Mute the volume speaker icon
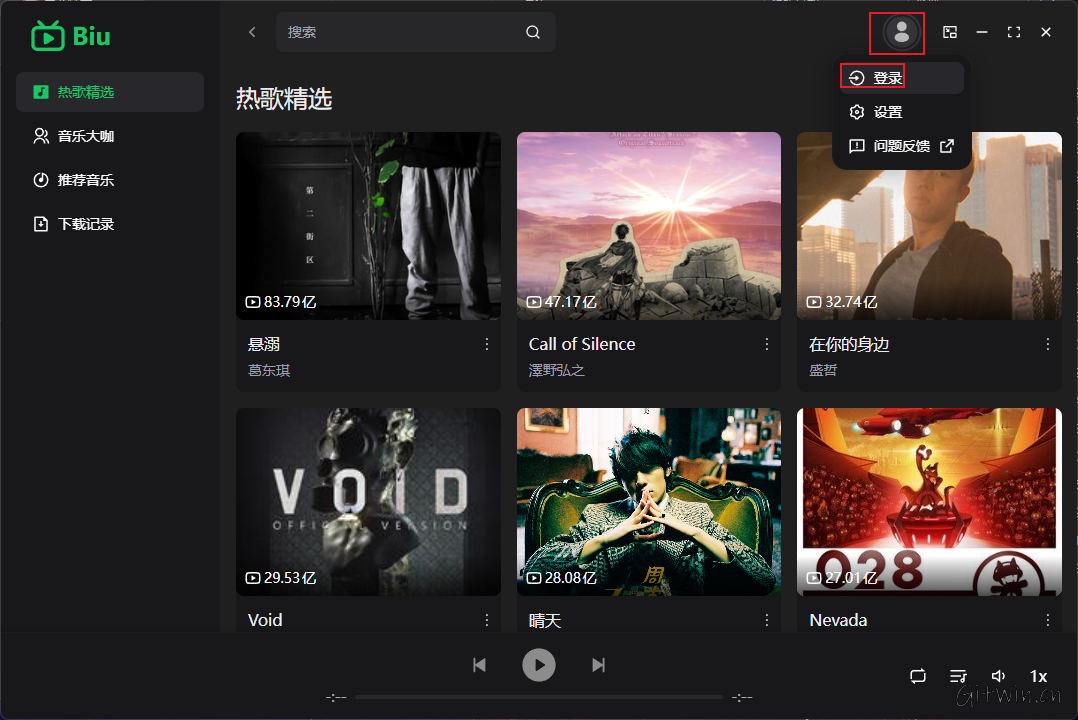The height and width of the screenshot is (720, 1078). tap(998, 676)
